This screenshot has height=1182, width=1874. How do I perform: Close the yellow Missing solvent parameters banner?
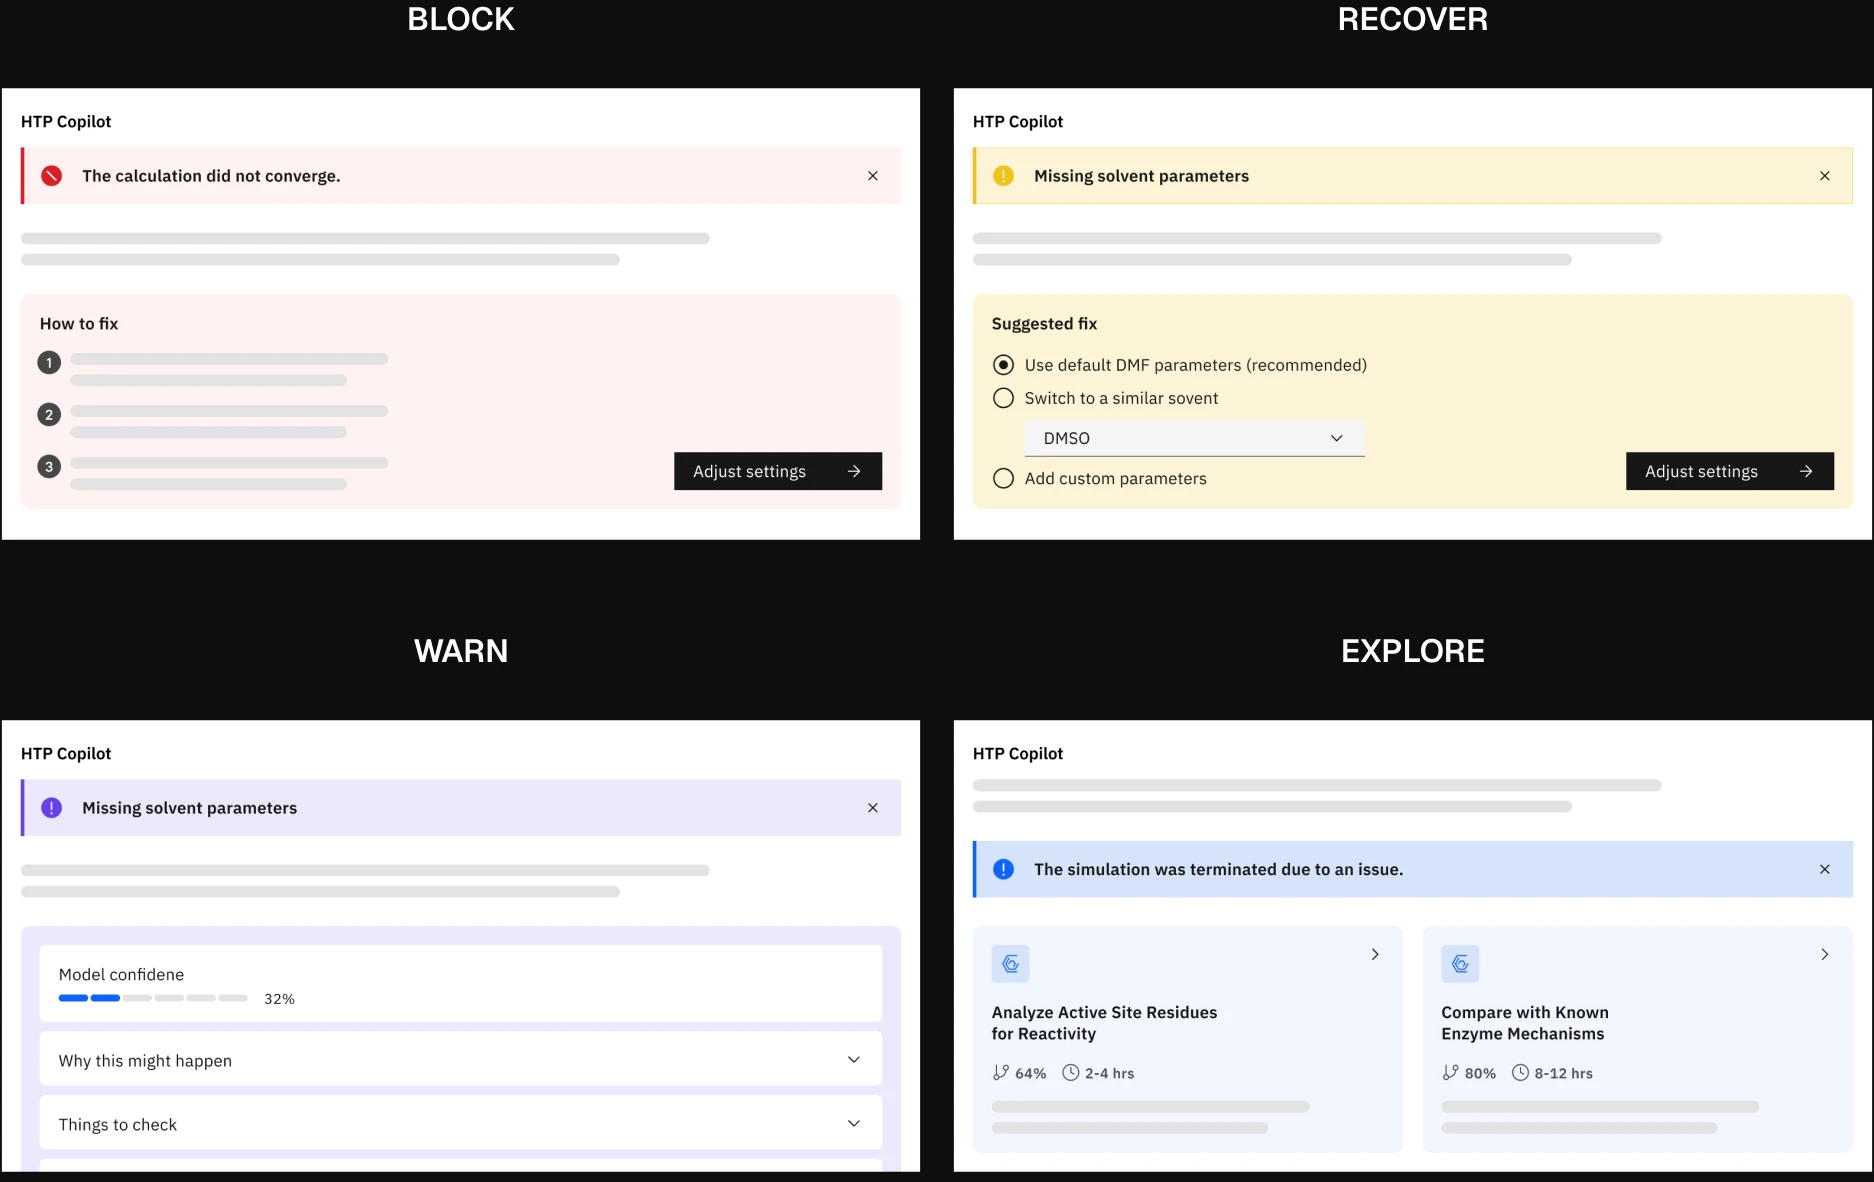click(x=1825, y=176)
